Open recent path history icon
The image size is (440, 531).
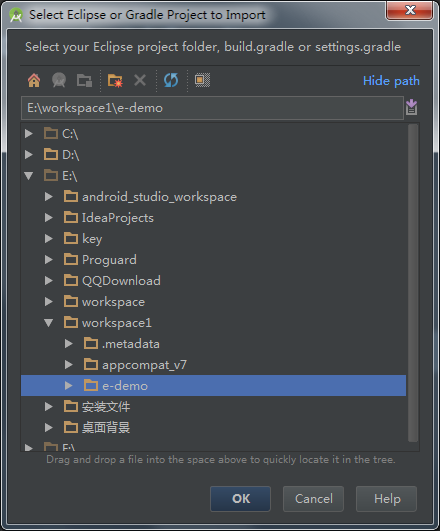click(412, 107)
